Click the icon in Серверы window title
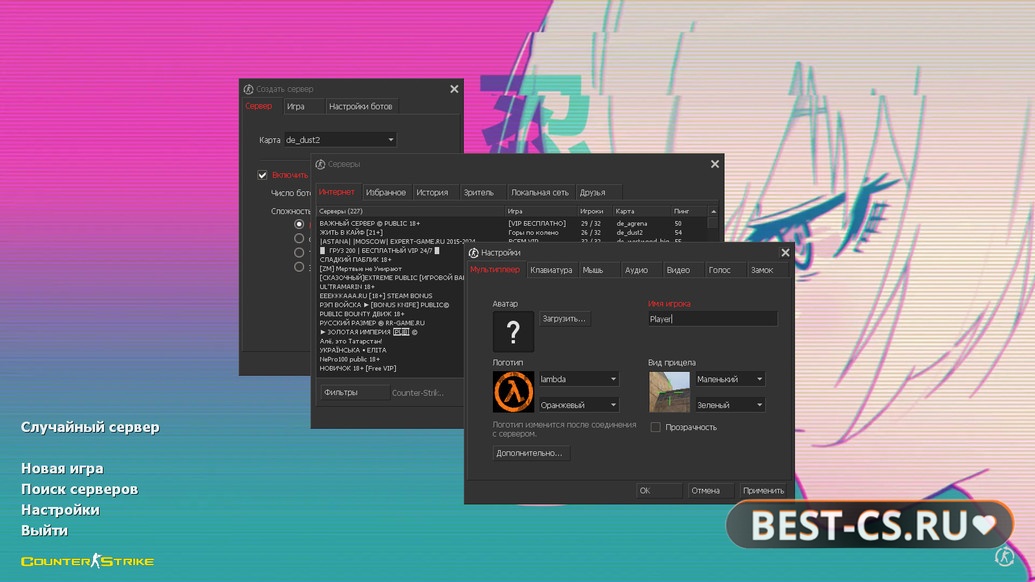 point(320,164)
